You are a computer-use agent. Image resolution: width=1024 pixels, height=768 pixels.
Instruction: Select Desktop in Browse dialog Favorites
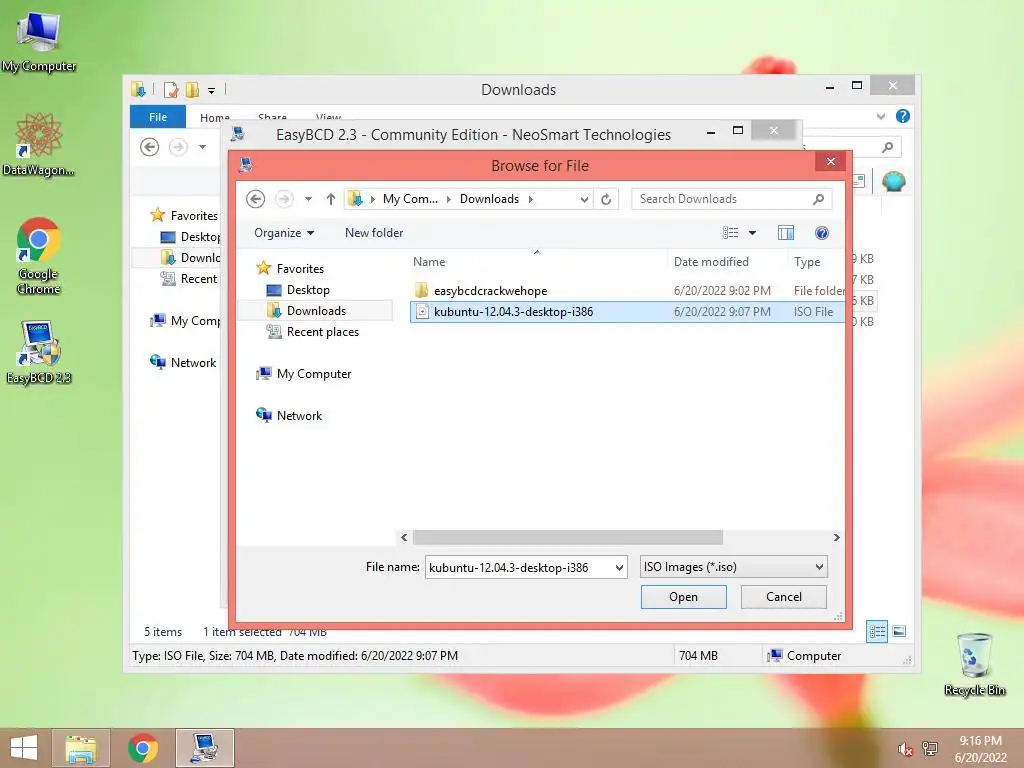pos(308,290)
